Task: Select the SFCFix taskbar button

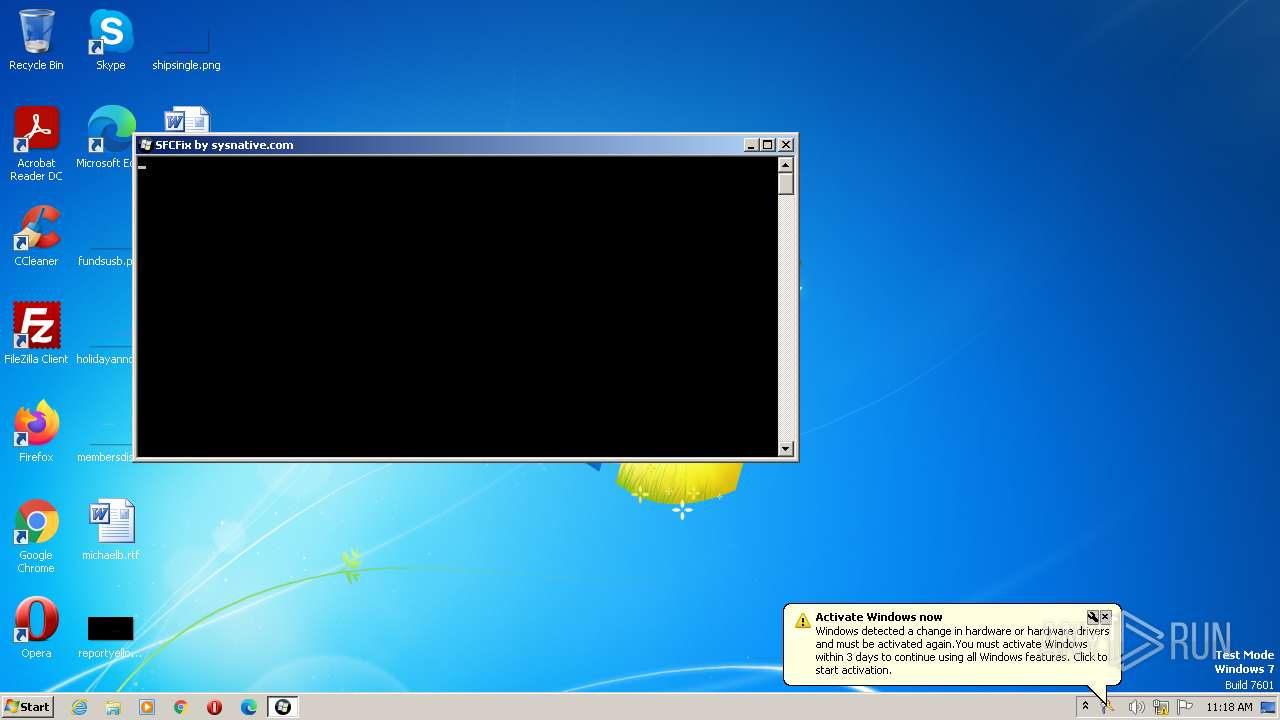Action: pos(283,707)
